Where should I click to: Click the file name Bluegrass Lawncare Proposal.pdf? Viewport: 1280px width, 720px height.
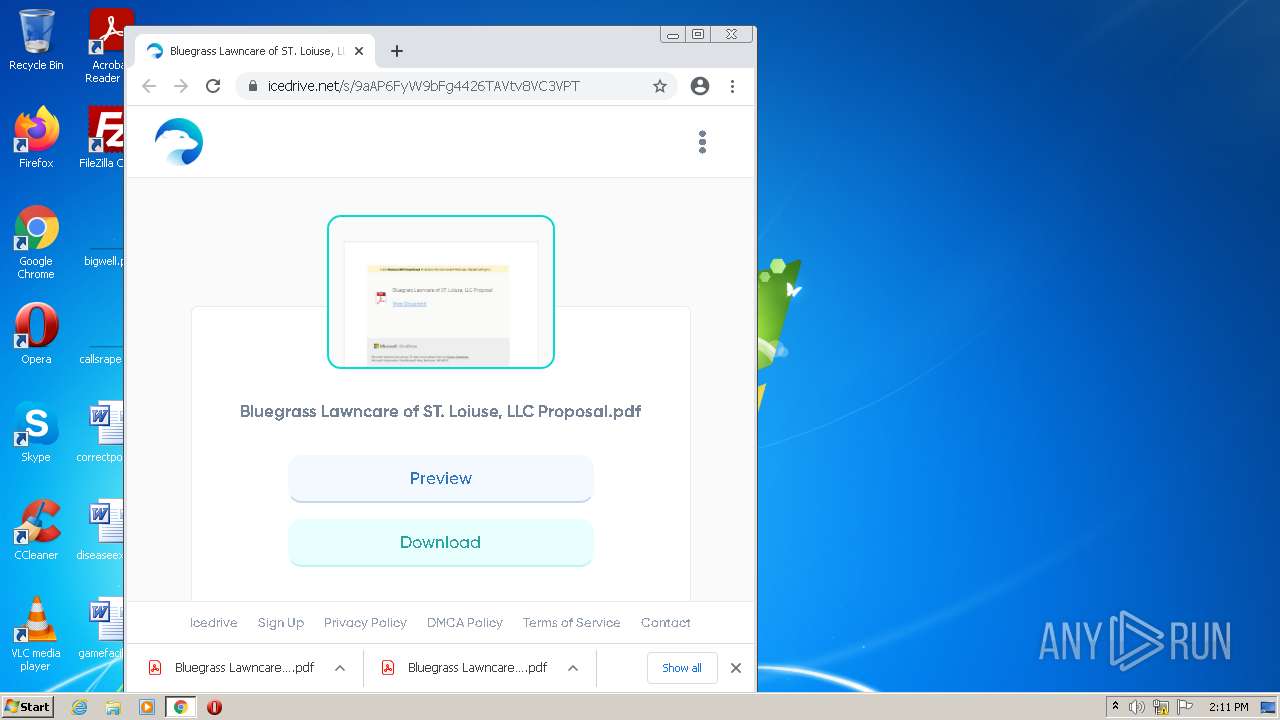tap(441, 411)
